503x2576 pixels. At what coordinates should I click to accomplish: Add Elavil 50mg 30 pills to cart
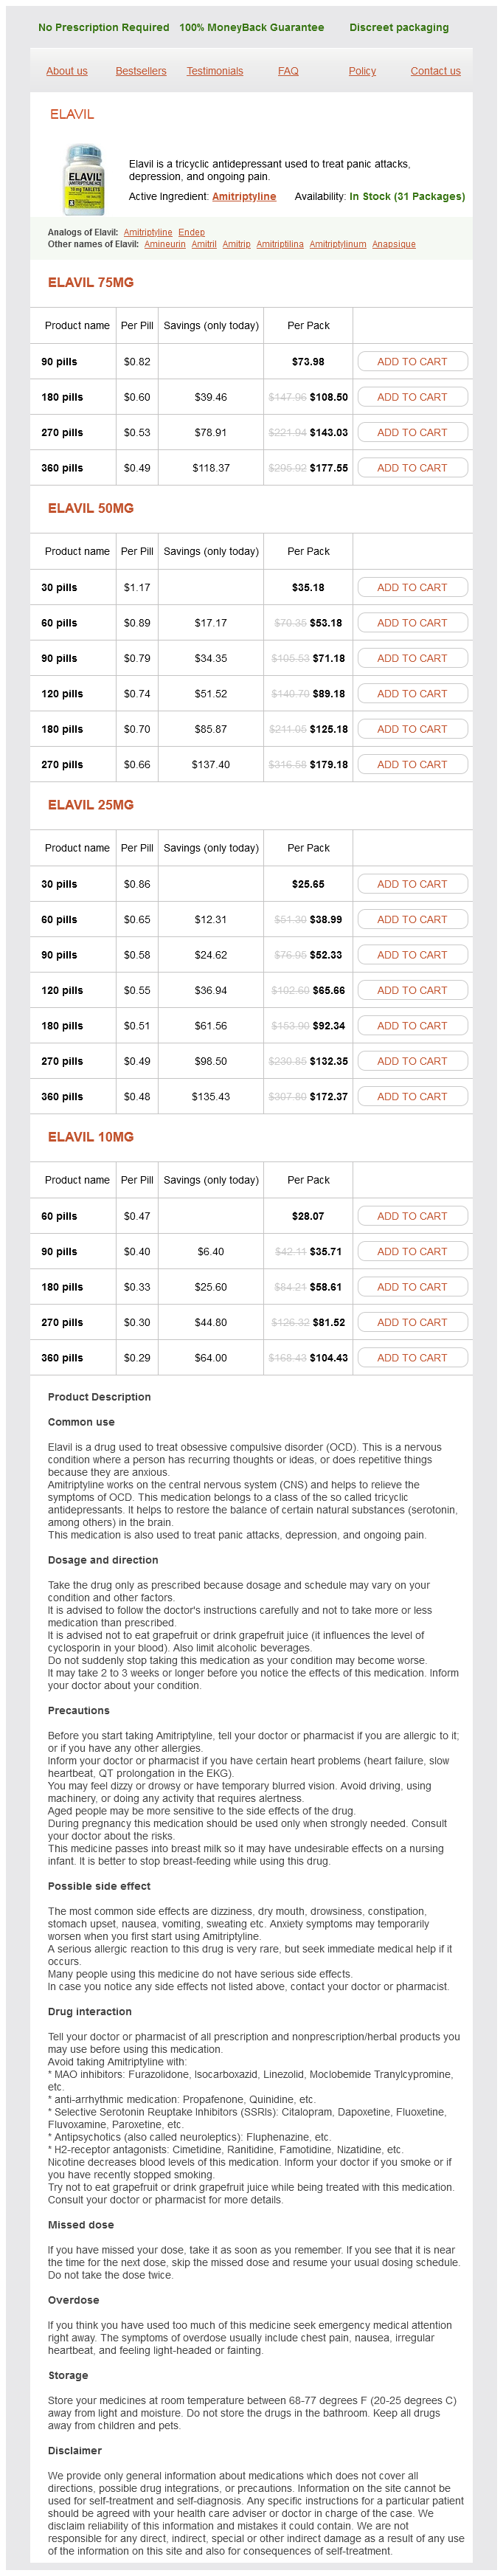412,588
